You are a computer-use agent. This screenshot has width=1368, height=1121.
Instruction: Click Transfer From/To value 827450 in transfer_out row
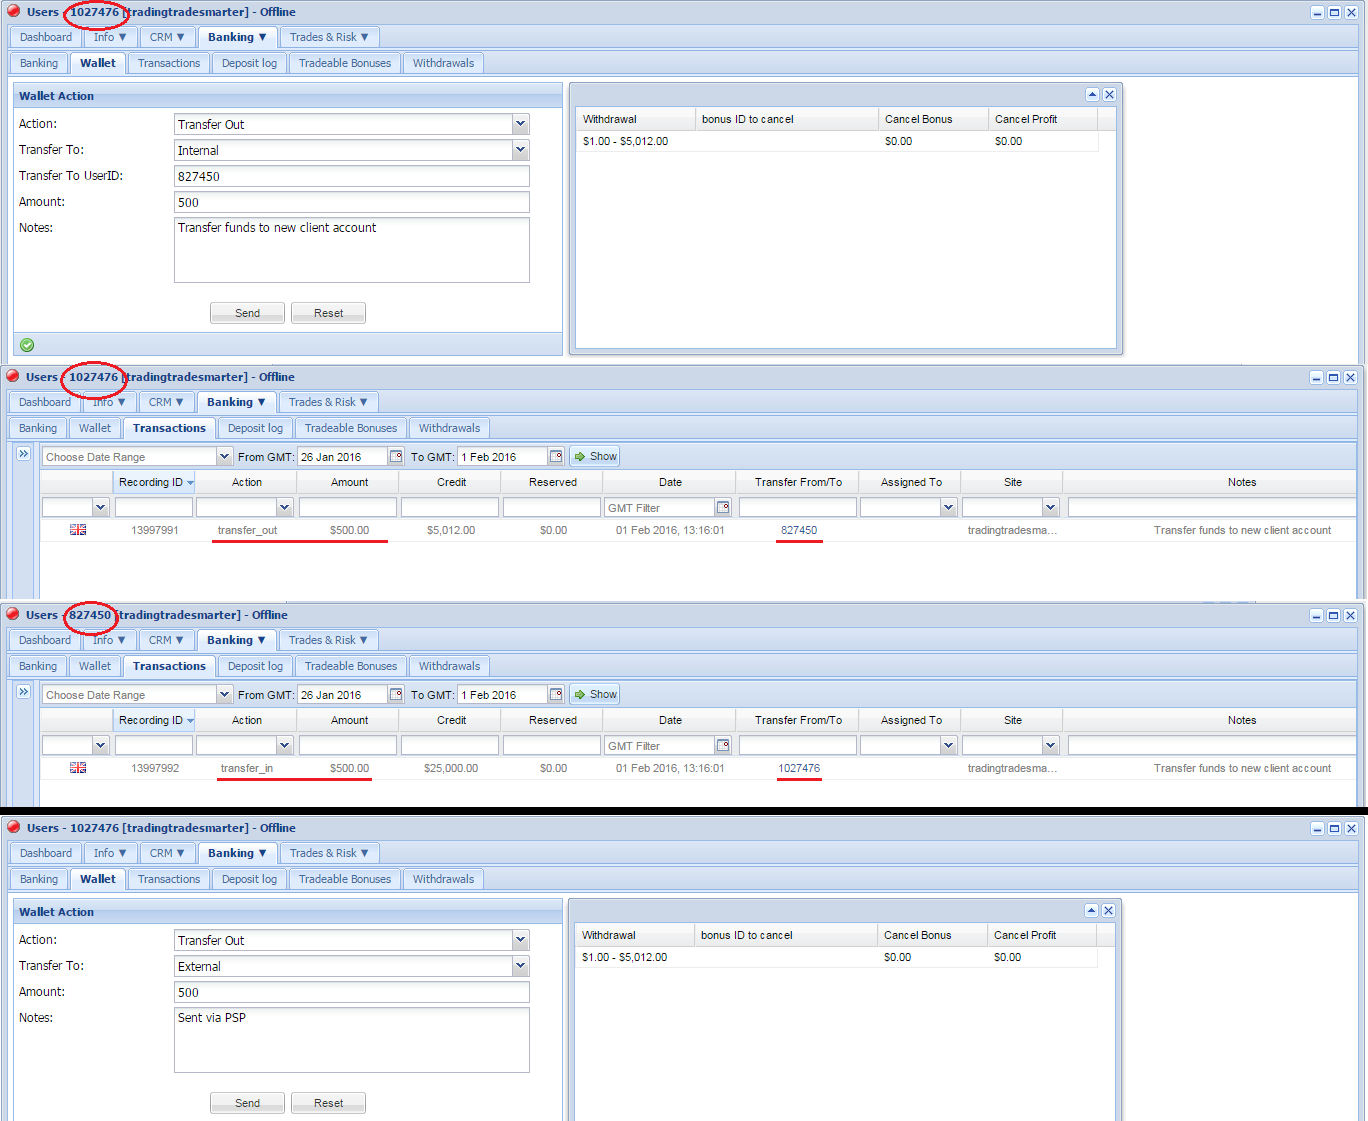click(799, 530)
